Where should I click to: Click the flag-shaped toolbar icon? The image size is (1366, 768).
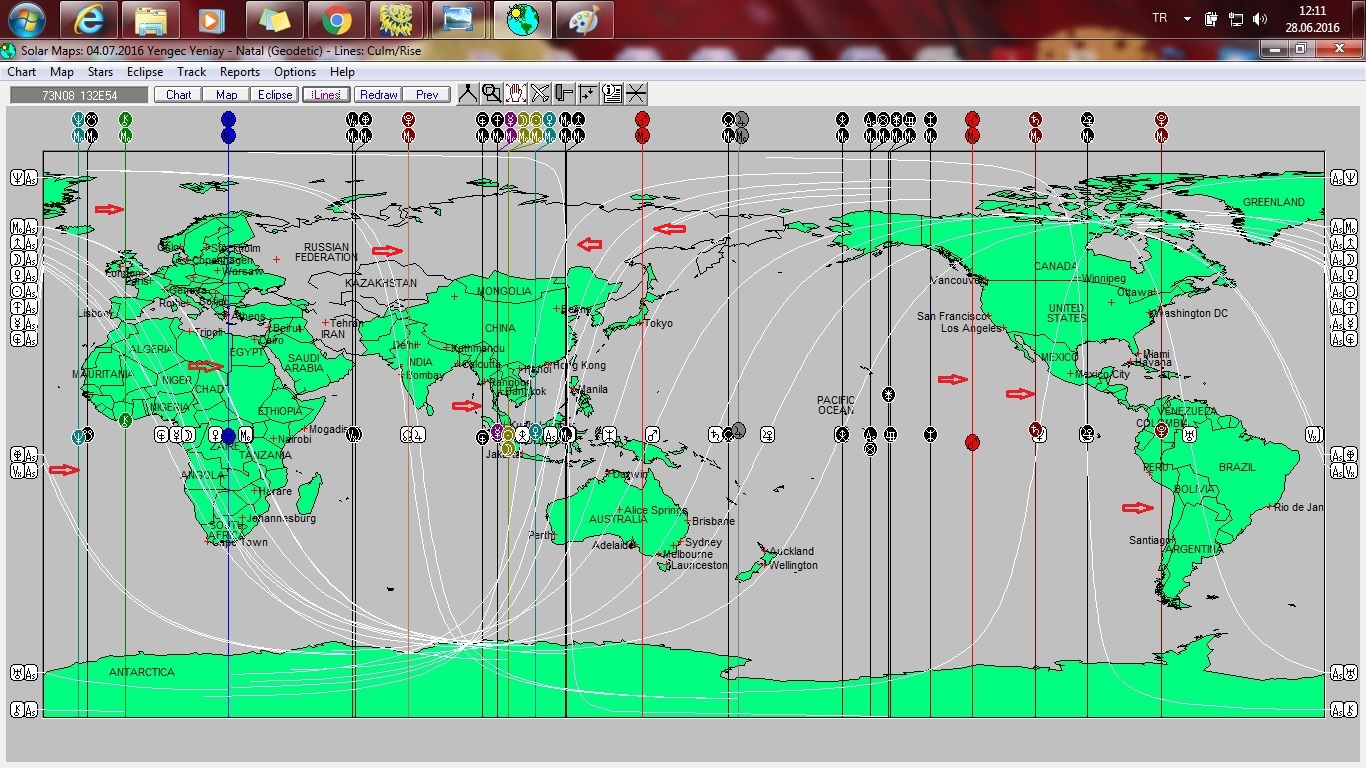point(564,94)
